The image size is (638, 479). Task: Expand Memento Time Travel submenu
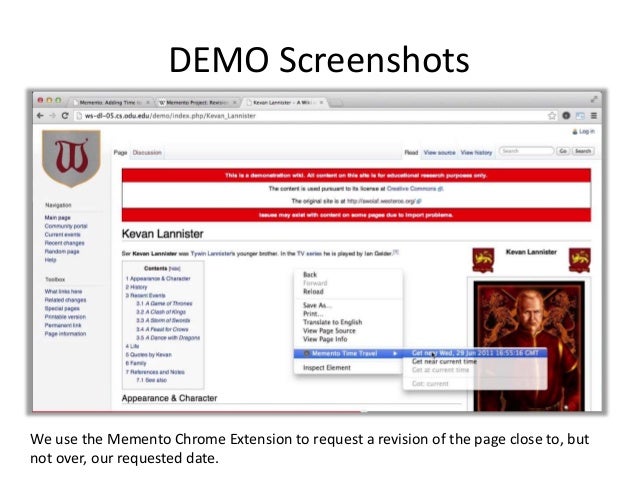pyautogui.click(x=348, y=353)
